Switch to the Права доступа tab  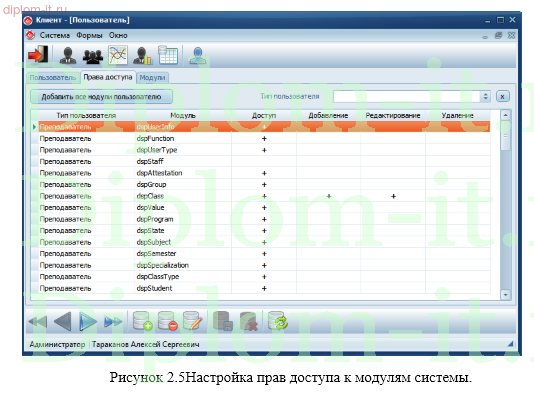pos(108,77)
